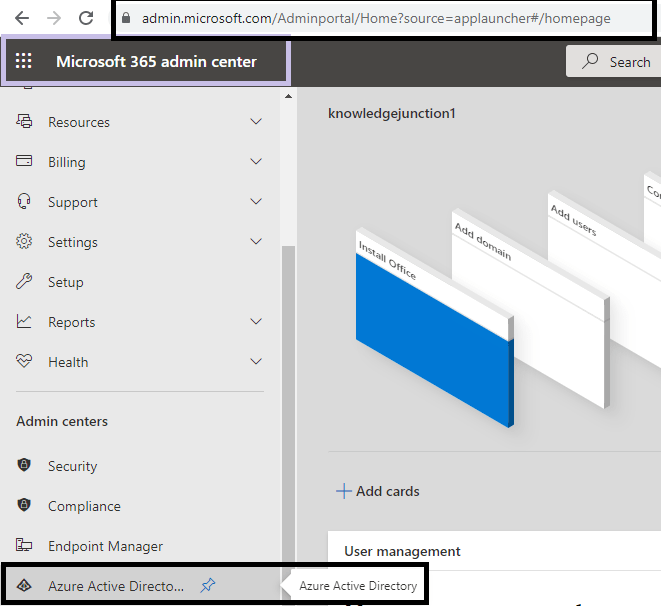
Task: Expand the Reports chevron
Action: coord(256,322)
